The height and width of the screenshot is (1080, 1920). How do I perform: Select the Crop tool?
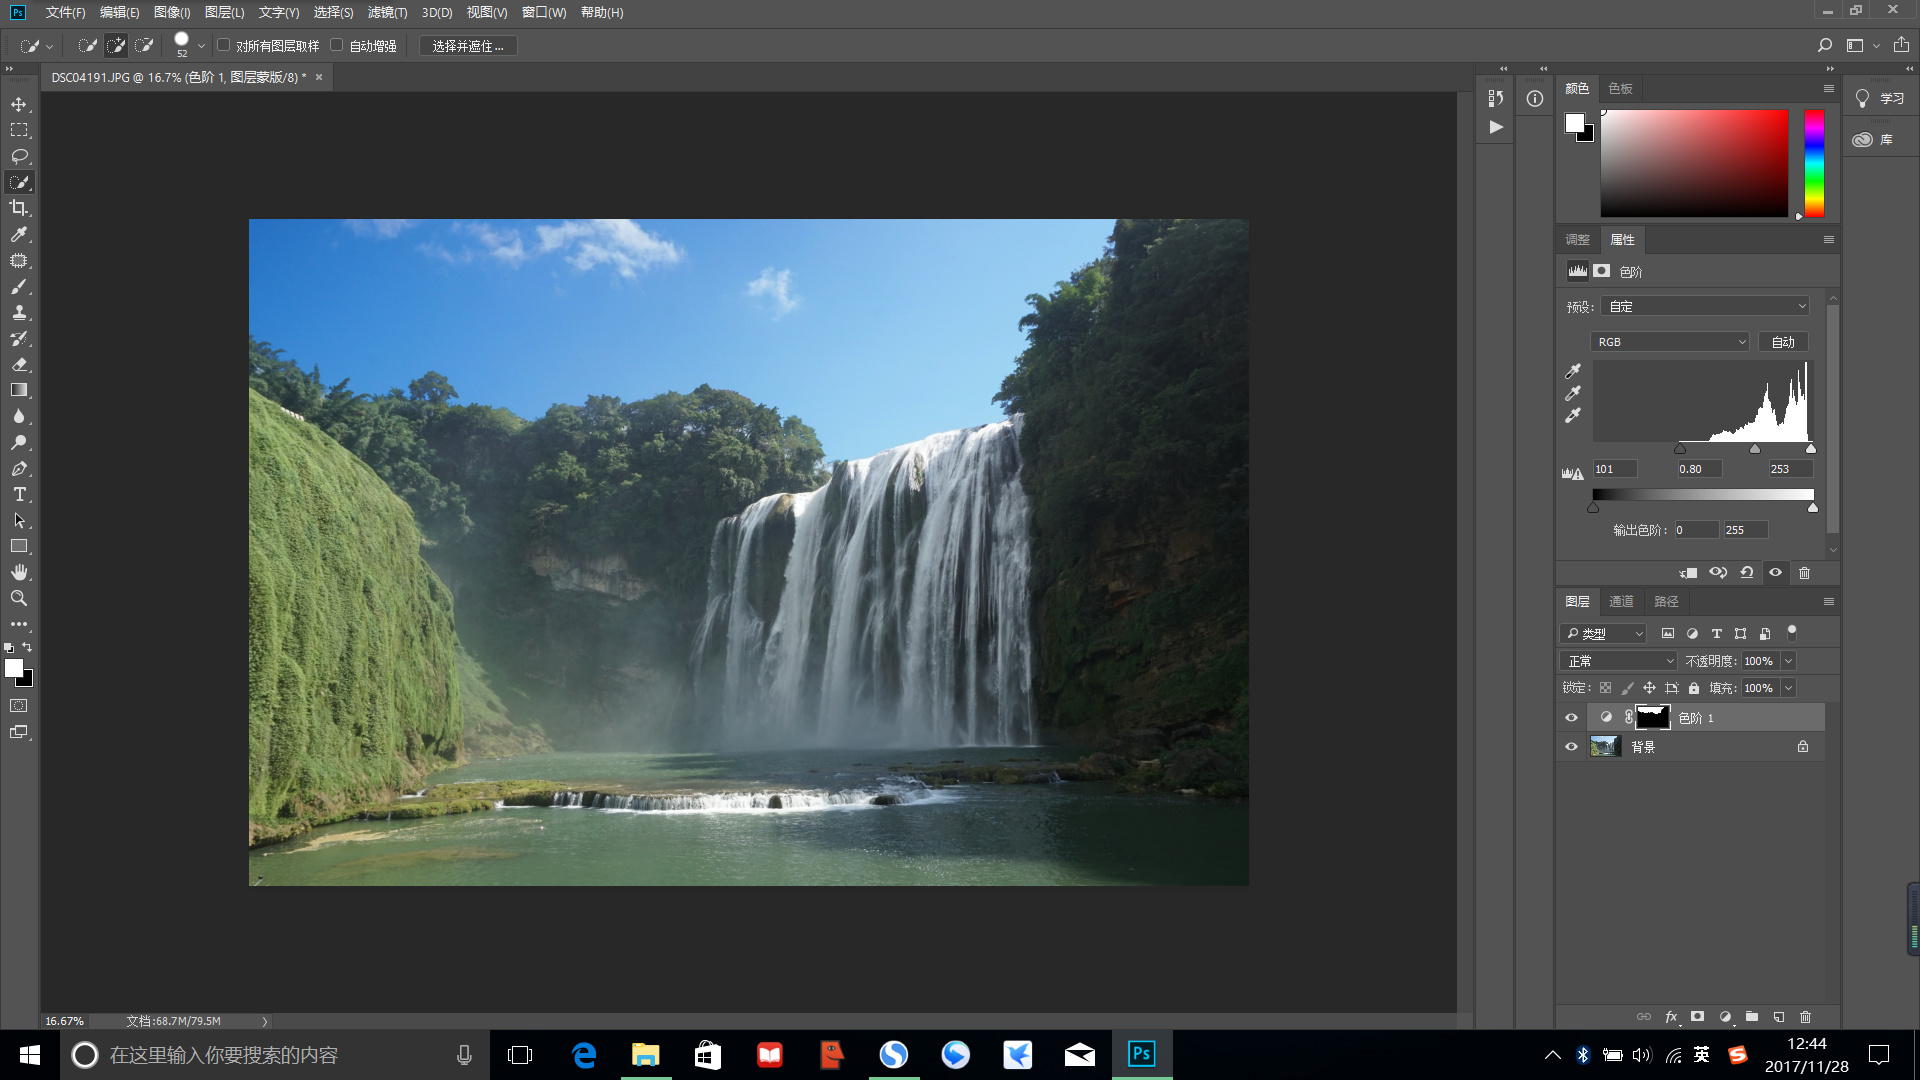click(x=19, y=208)
